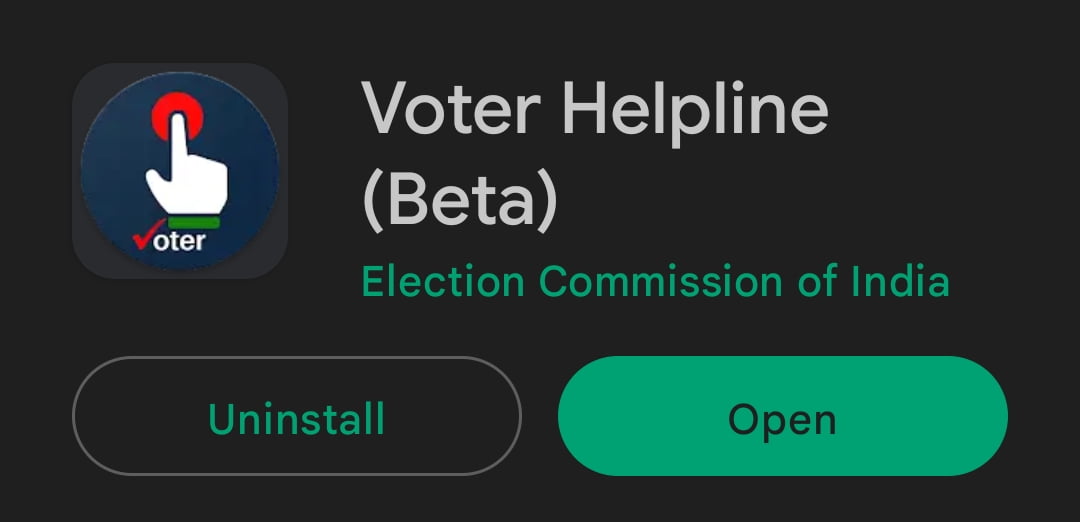1080x522 pixels.
Task: Click the red circle in the app logo
Action: click(x=178, y=116)
